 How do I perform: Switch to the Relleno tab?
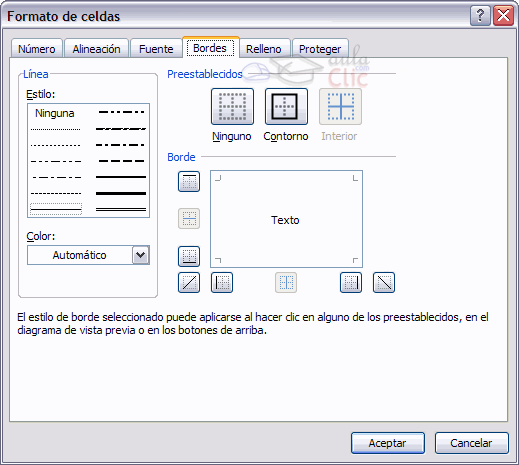[264, 49]
